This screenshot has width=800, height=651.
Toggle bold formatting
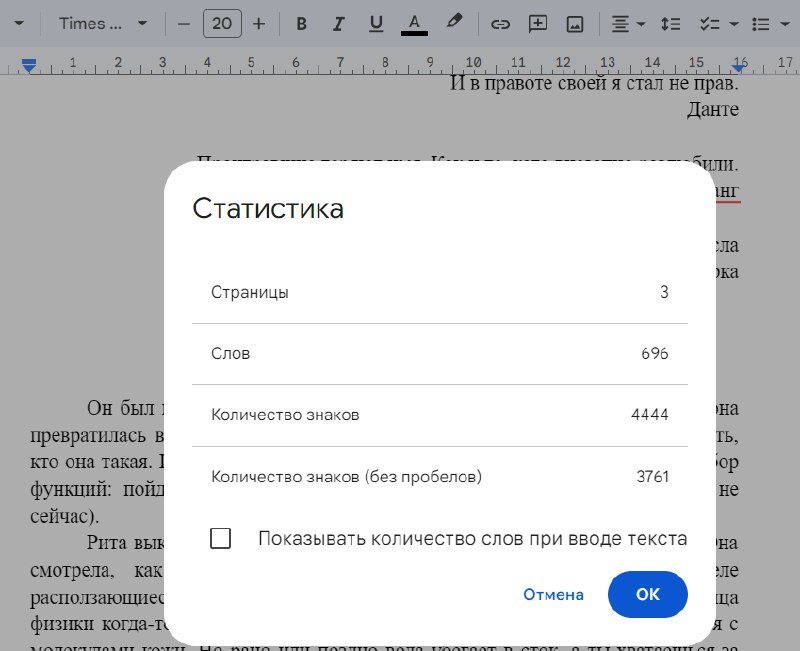(302, 23)
